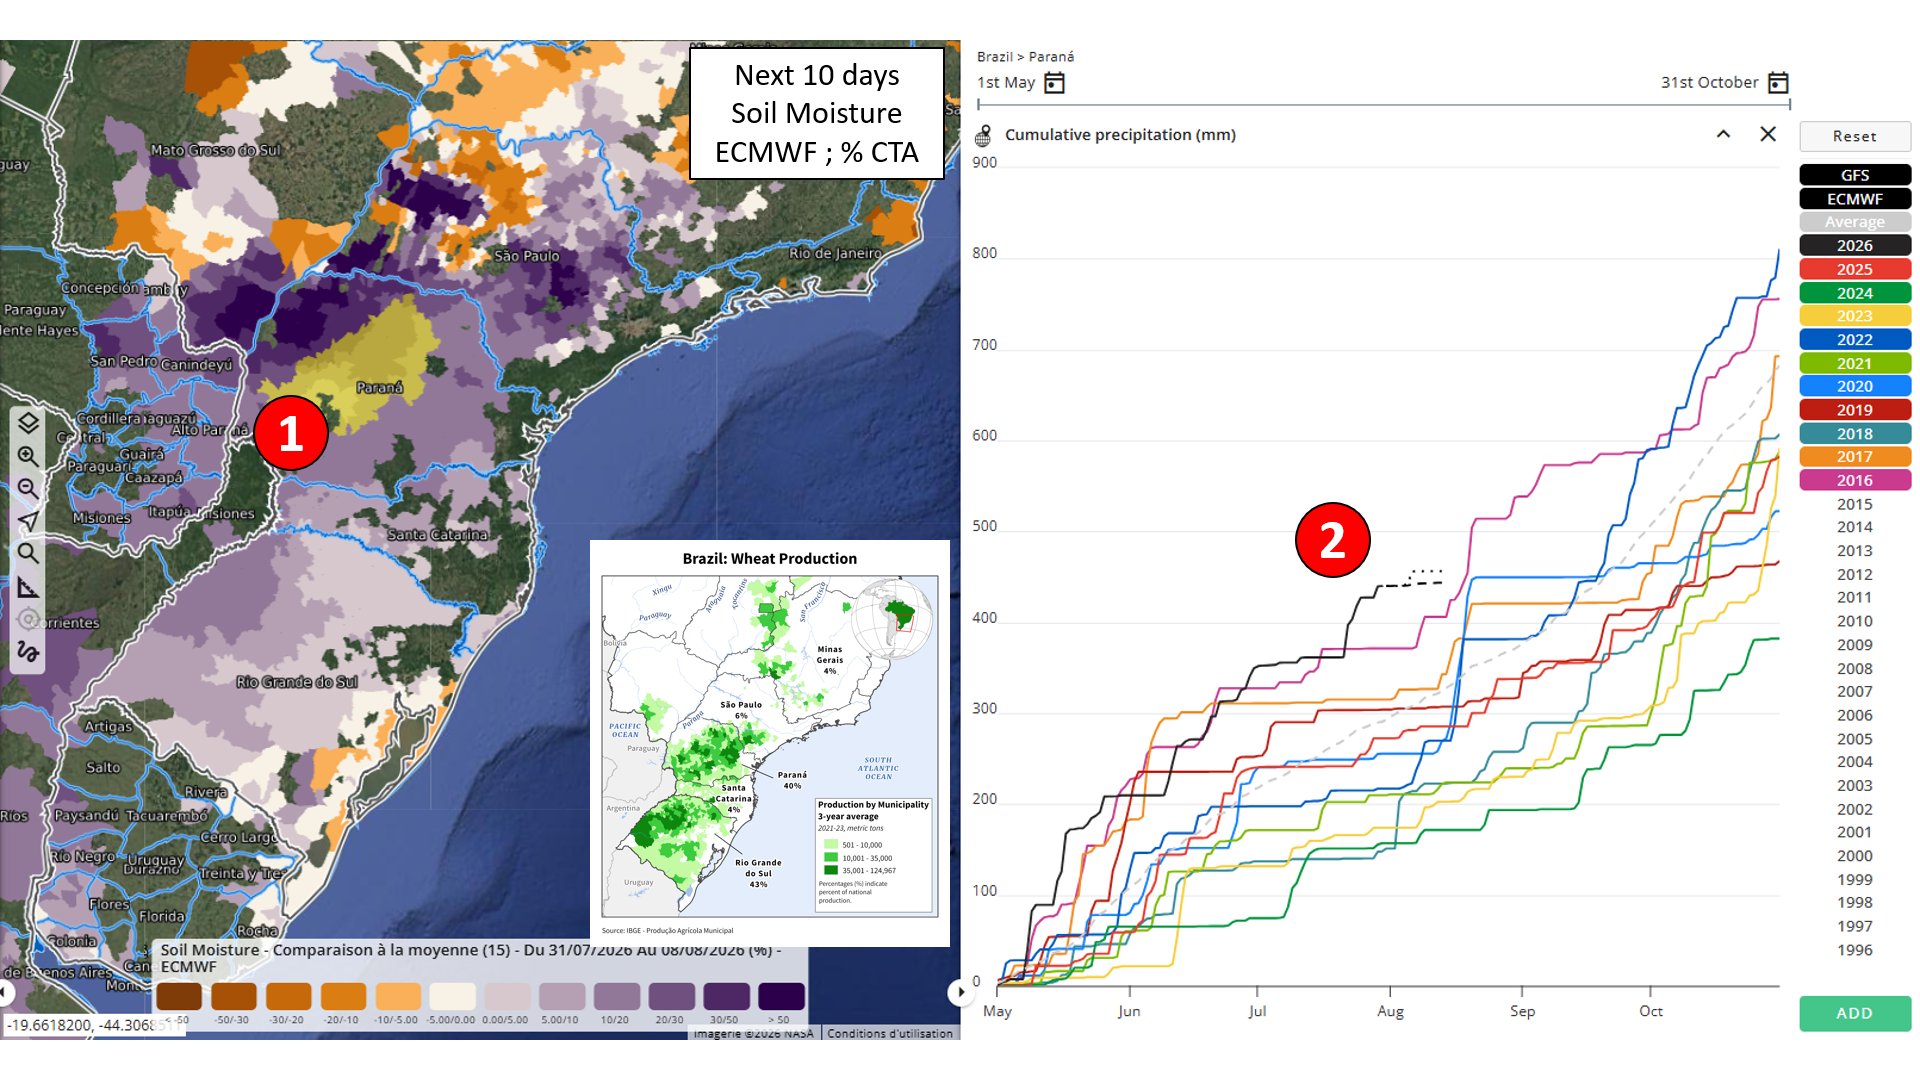Viewport: 1920px width, 1080px height.
Task: Toggle the GFS forecast series
Action: click(1855, 175)
